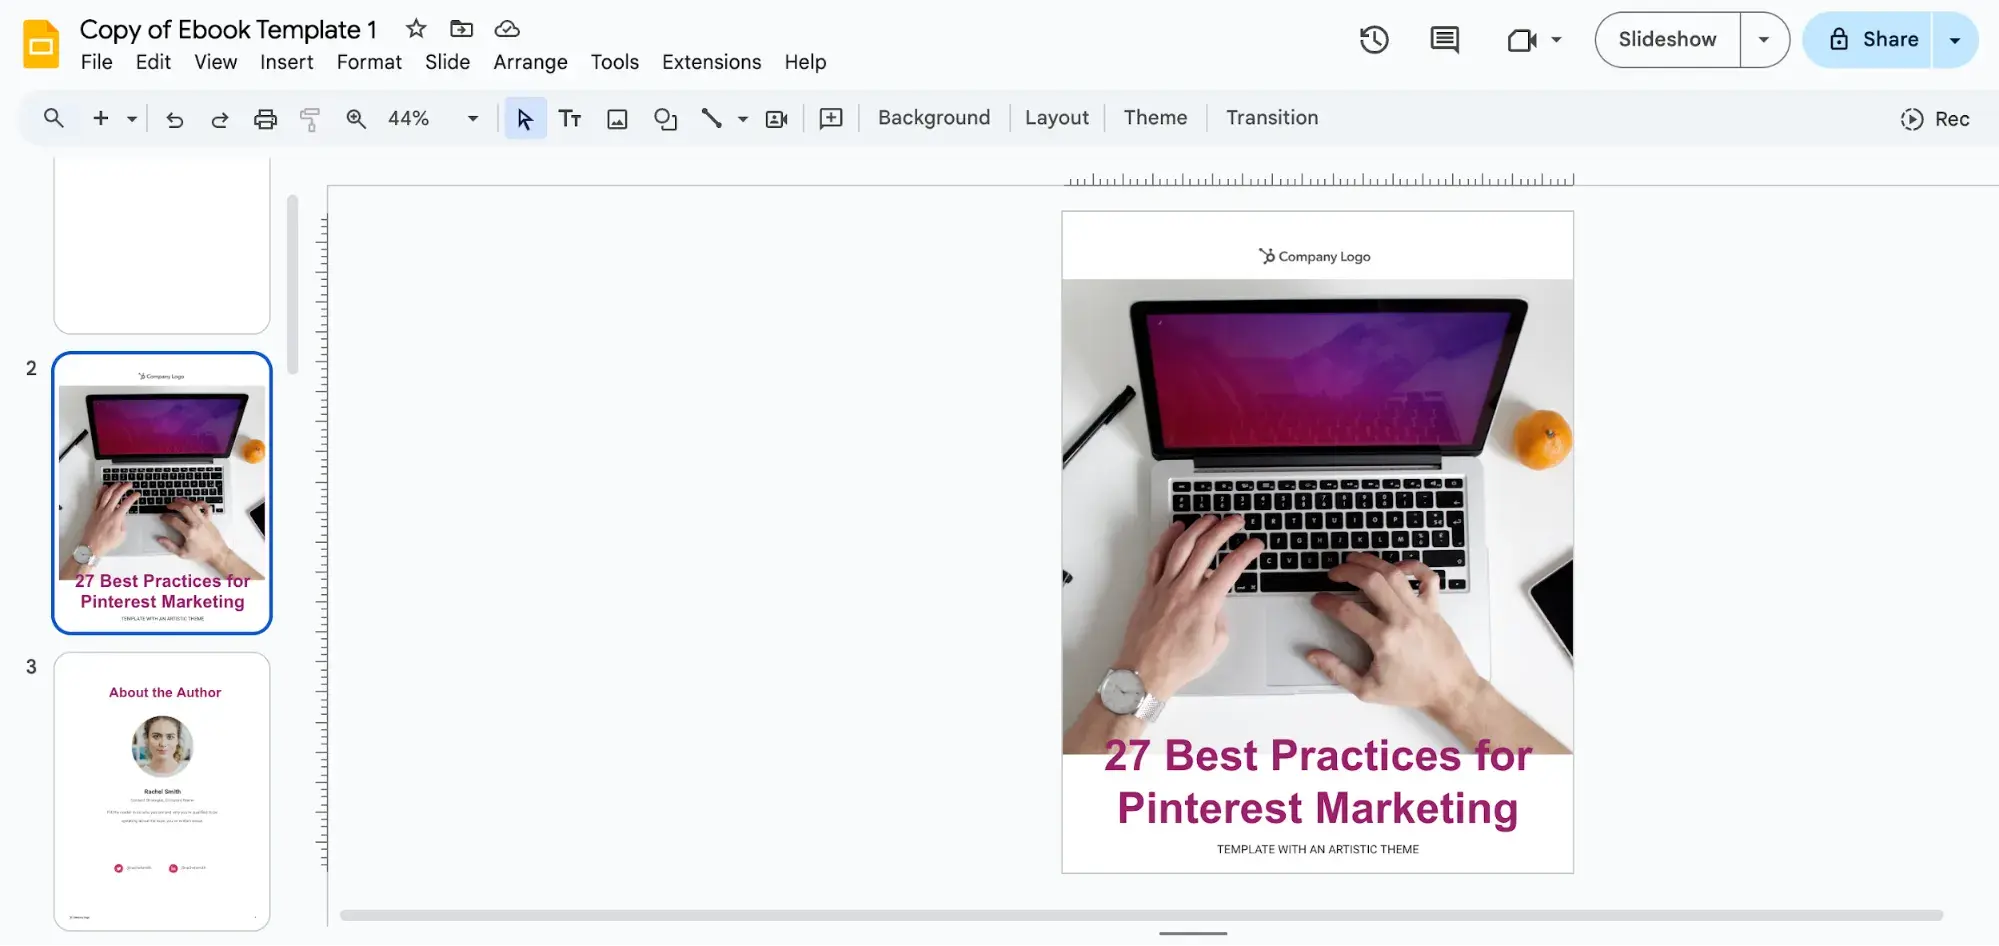Open the move to folder icon
The image size is (1999, 946).
tap(461, 29)
